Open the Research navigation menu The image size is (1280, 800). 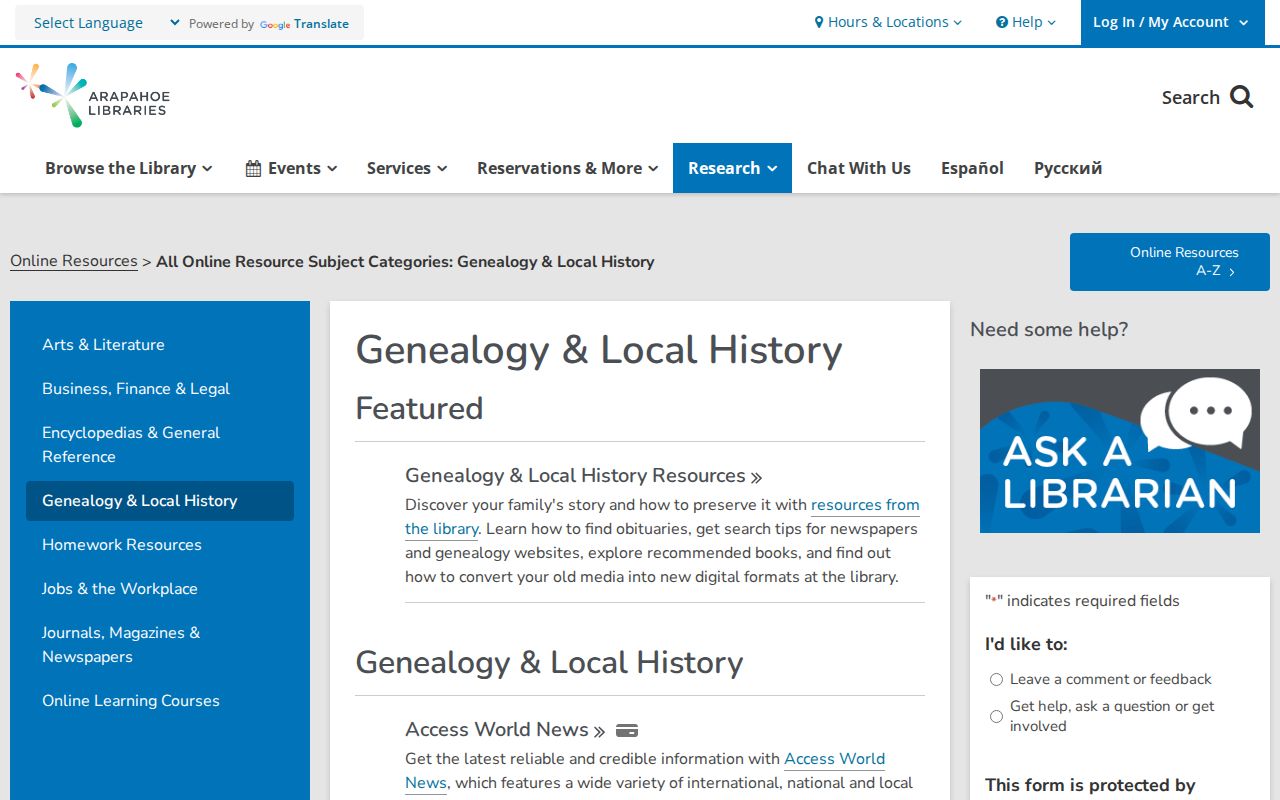(732, 168)
